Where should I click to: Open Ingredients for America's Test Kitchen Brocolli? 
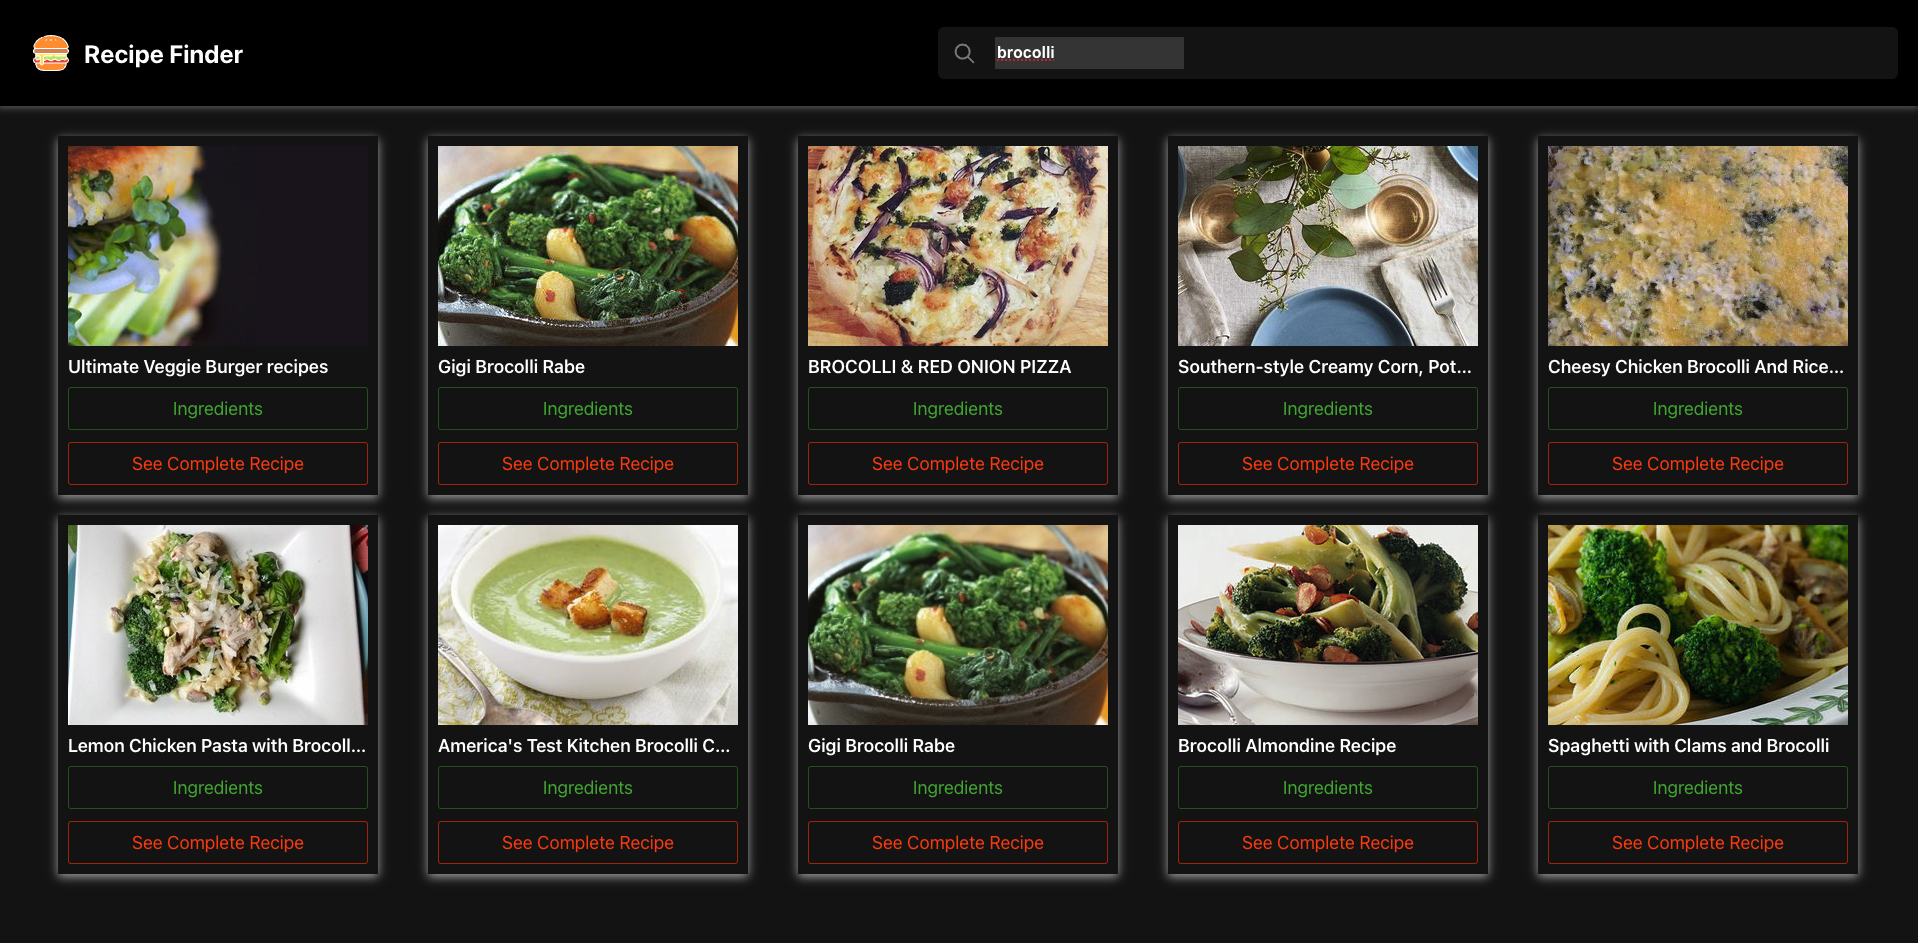point(587,787)
